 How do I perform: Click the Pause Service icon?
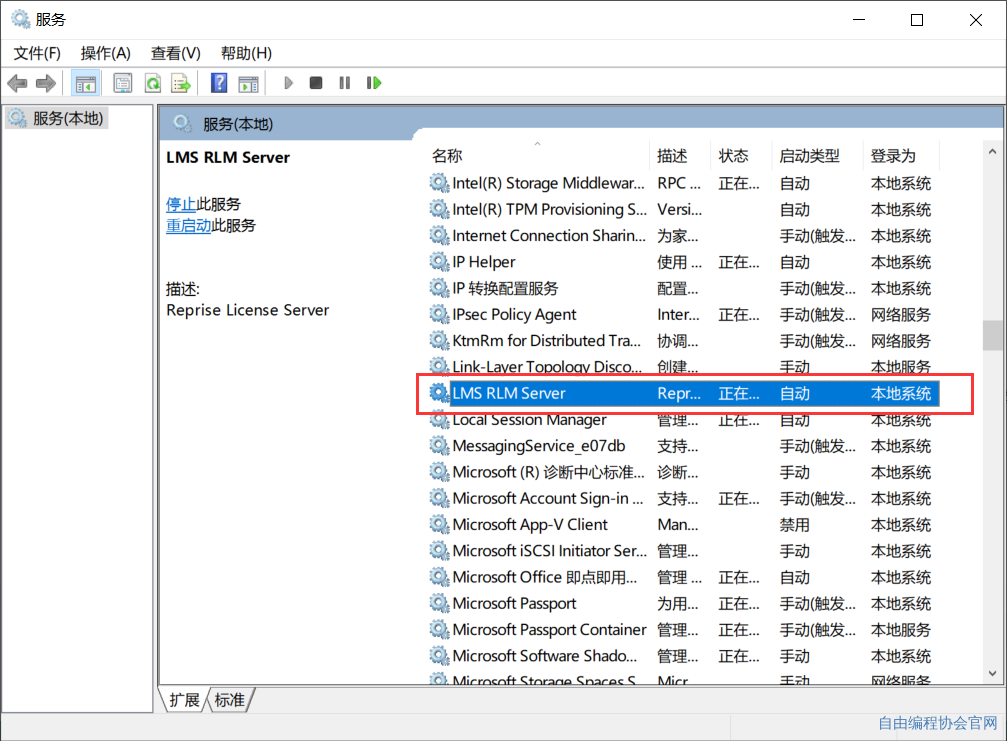click(345, 83)
